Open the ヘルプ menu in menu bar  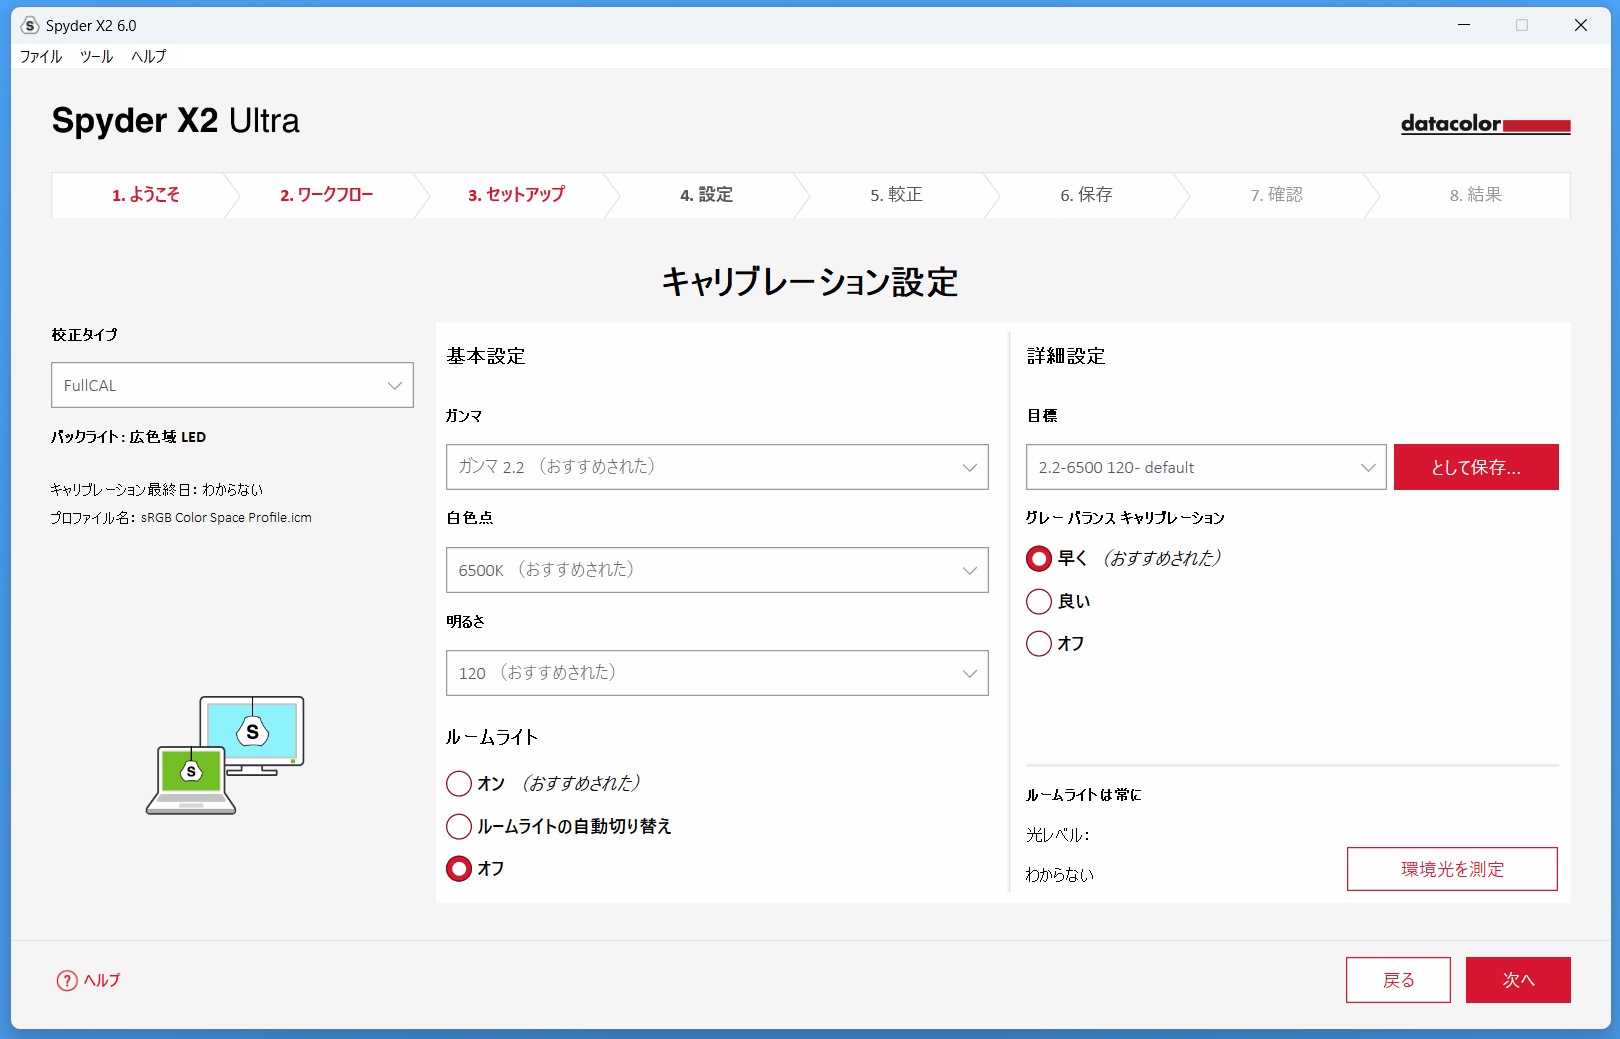point(149,56)
